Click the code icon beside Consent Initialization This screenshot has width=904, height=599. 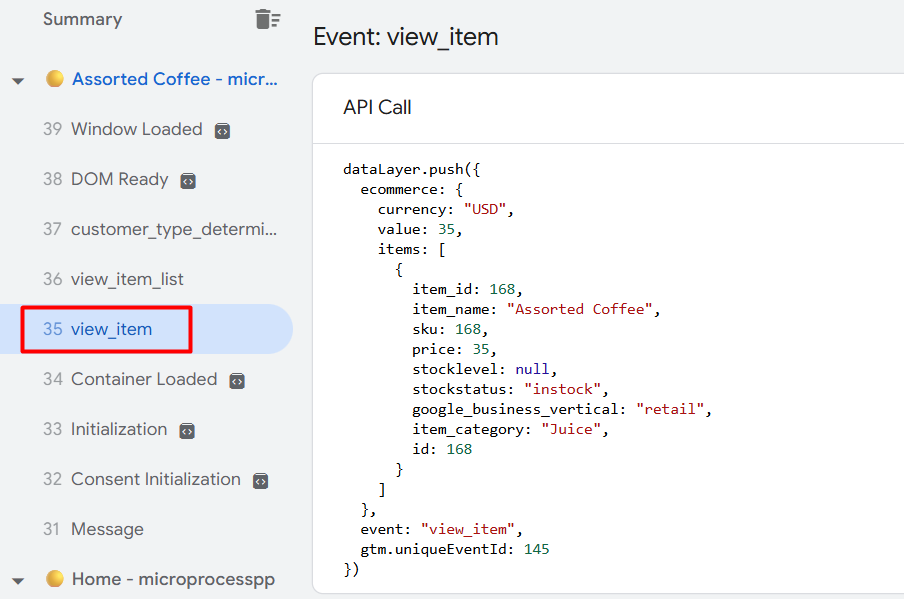click(260, 481)
